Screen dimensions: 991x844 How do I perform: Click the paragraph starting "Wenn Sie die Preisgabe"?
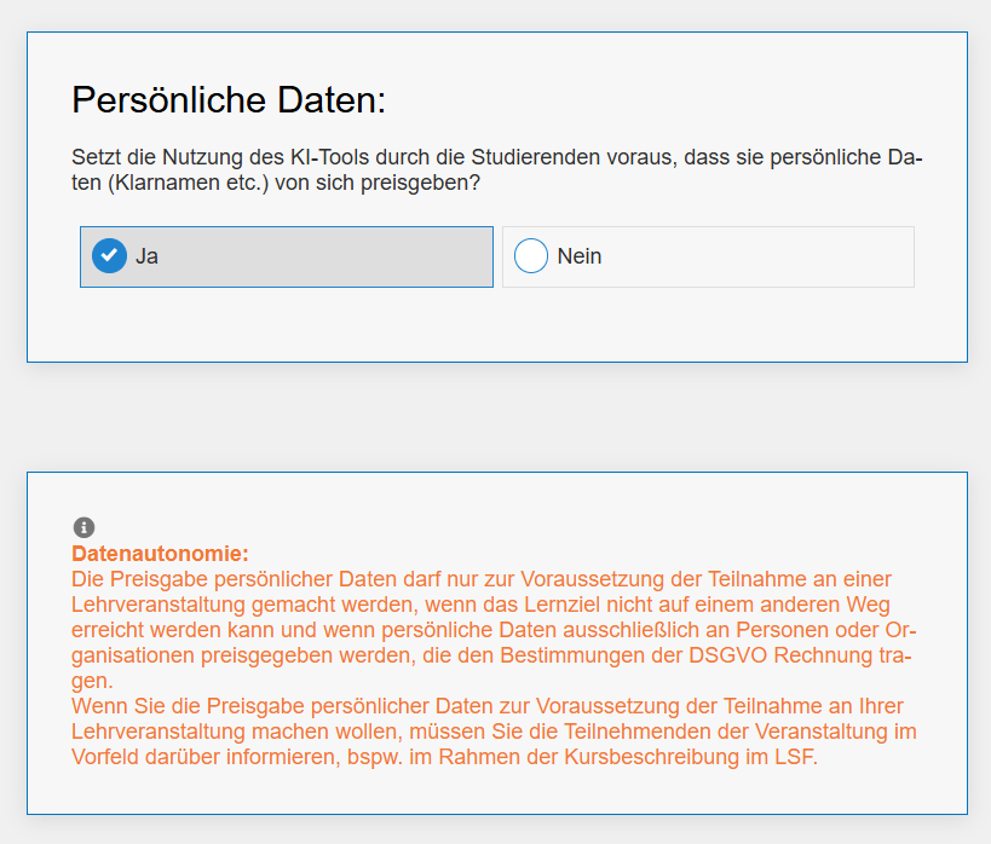pyautogui.click(x=494, y=731)
